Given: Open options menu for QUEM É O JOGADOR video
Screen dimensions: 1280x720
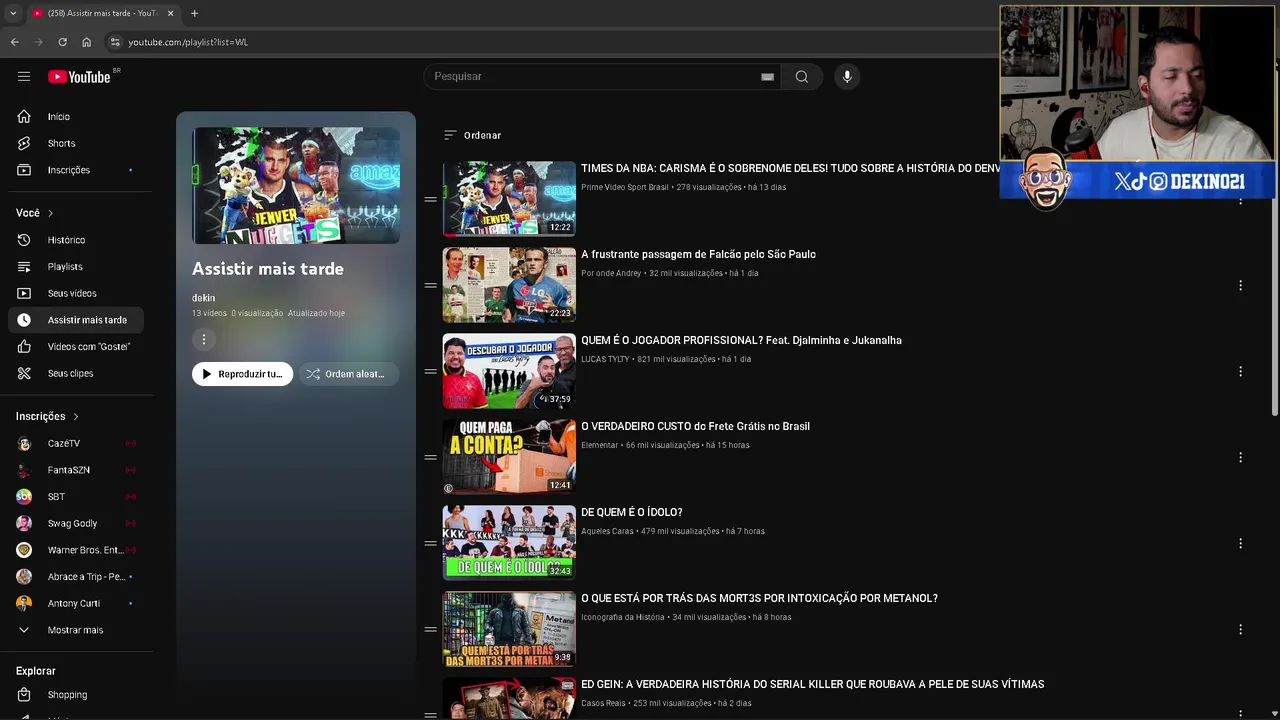Looking at the screenshot, I should click(x=1240, y=371).
